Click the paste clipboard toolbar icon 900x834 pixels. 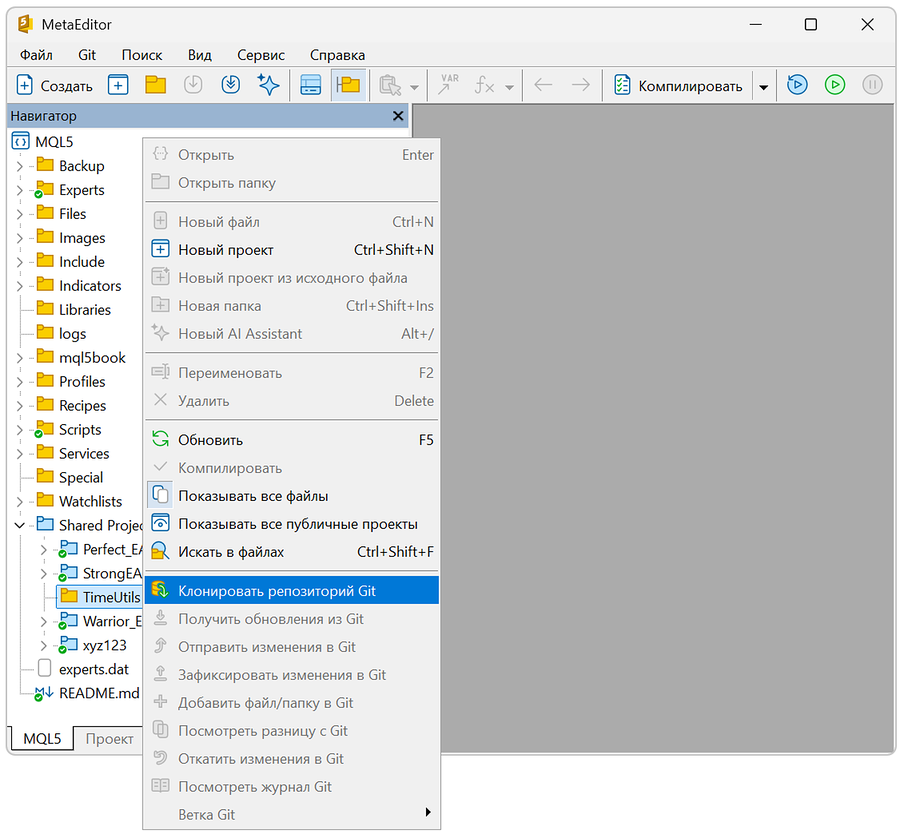390,86
